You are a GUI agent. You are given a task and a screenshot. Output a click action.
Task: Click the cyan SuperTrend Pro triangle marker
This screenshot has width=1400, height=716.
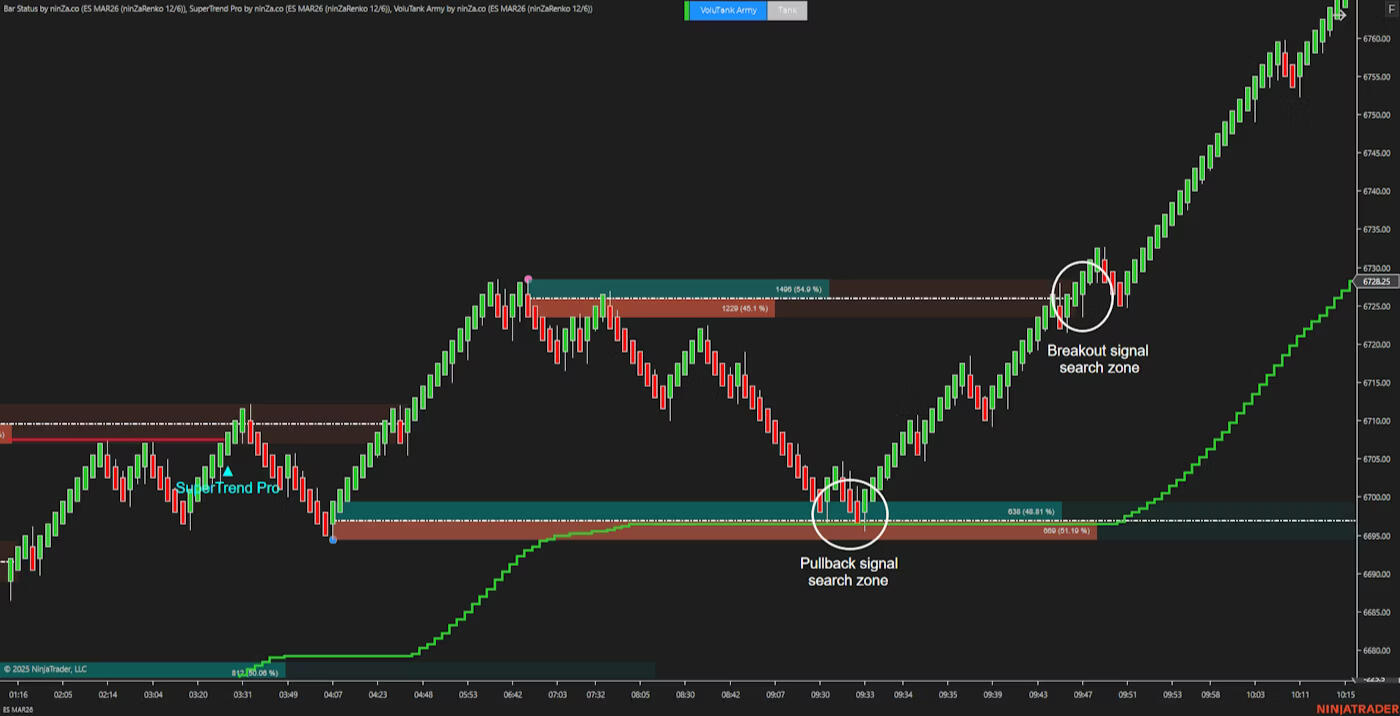pos(228,471)
